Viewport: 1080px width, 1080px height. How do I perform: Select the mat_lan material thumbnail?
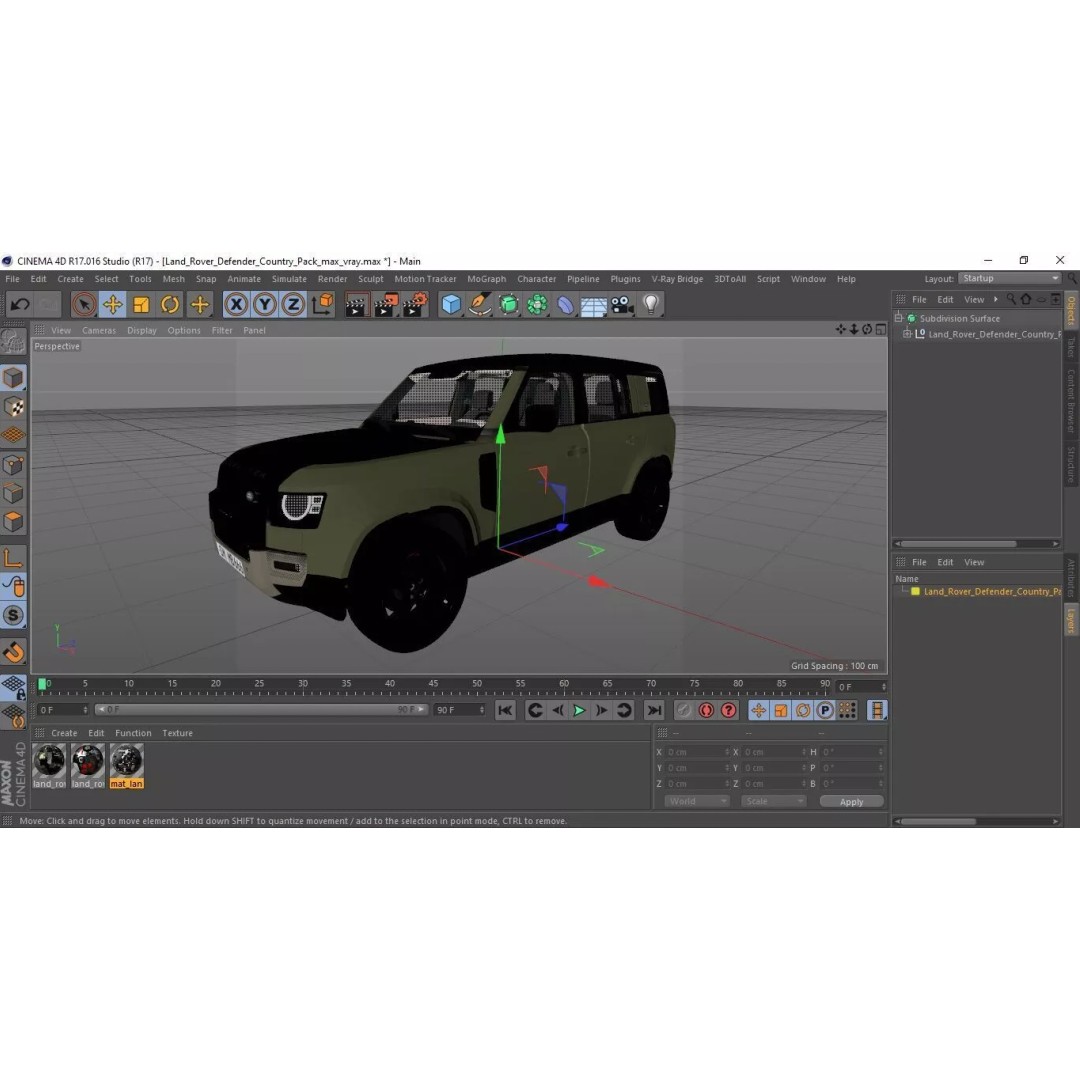127,766
